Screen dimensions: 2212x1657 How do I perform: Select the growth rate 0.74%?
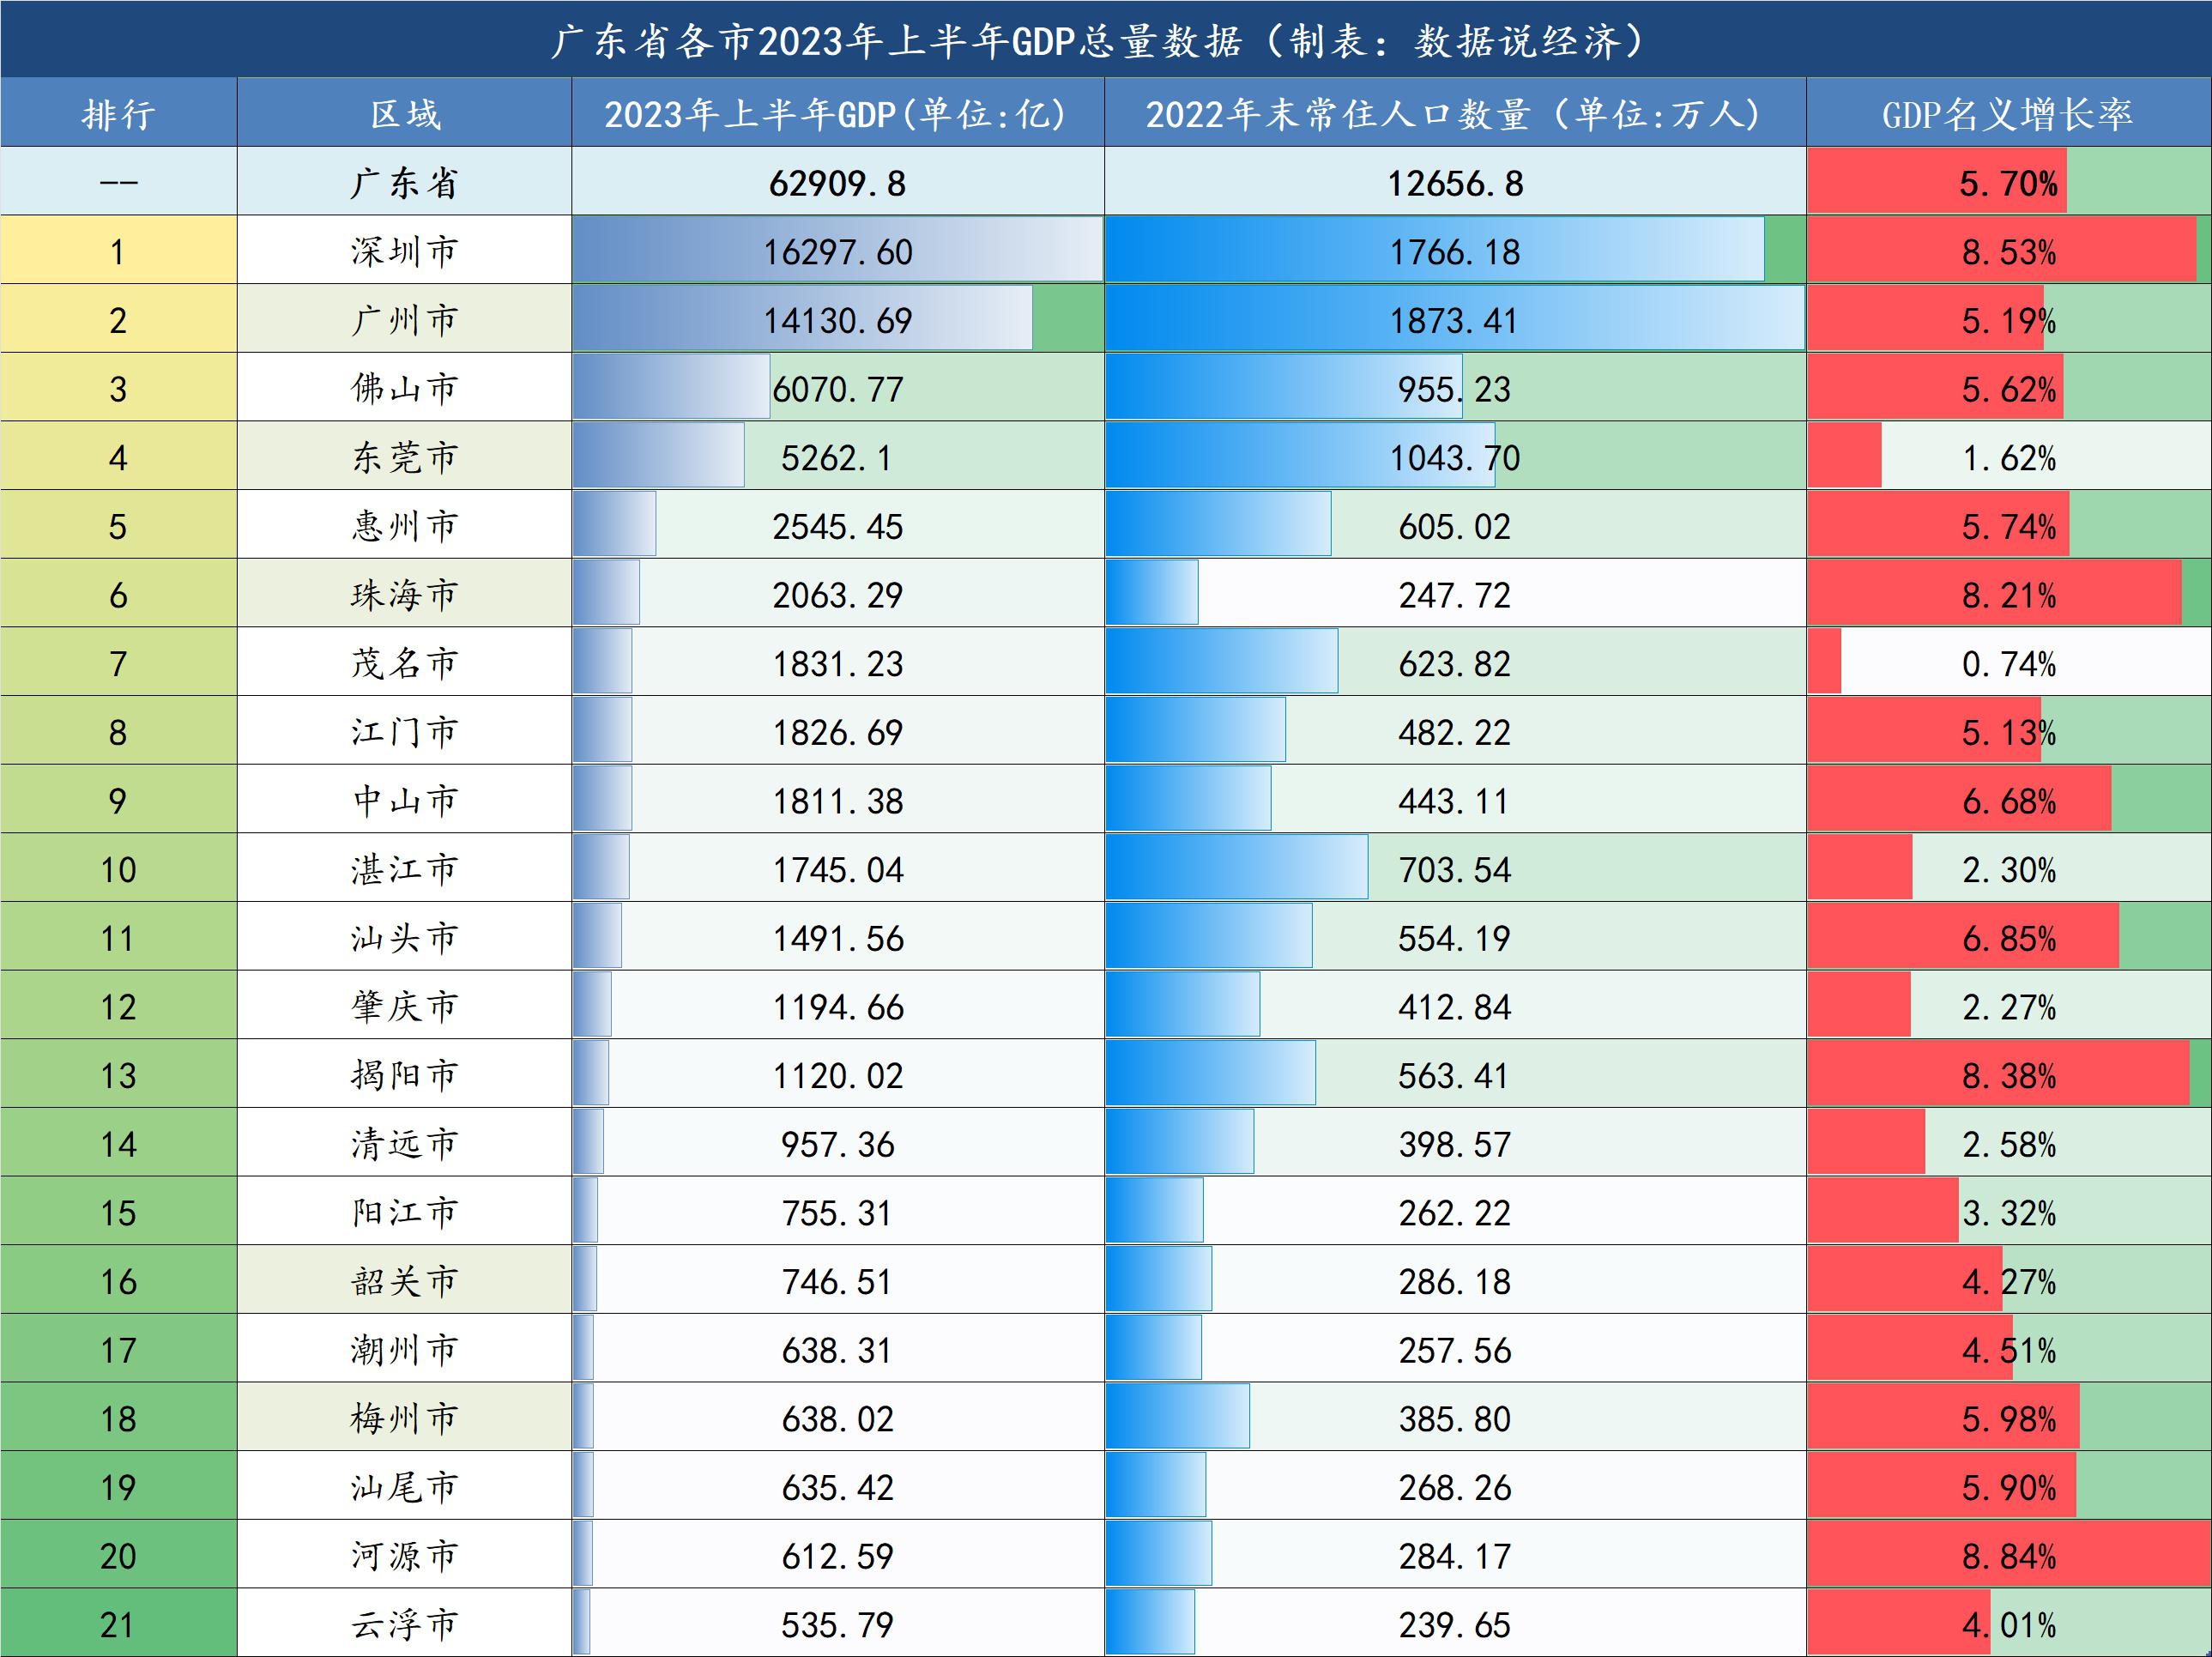click(x=2008, y=664)
